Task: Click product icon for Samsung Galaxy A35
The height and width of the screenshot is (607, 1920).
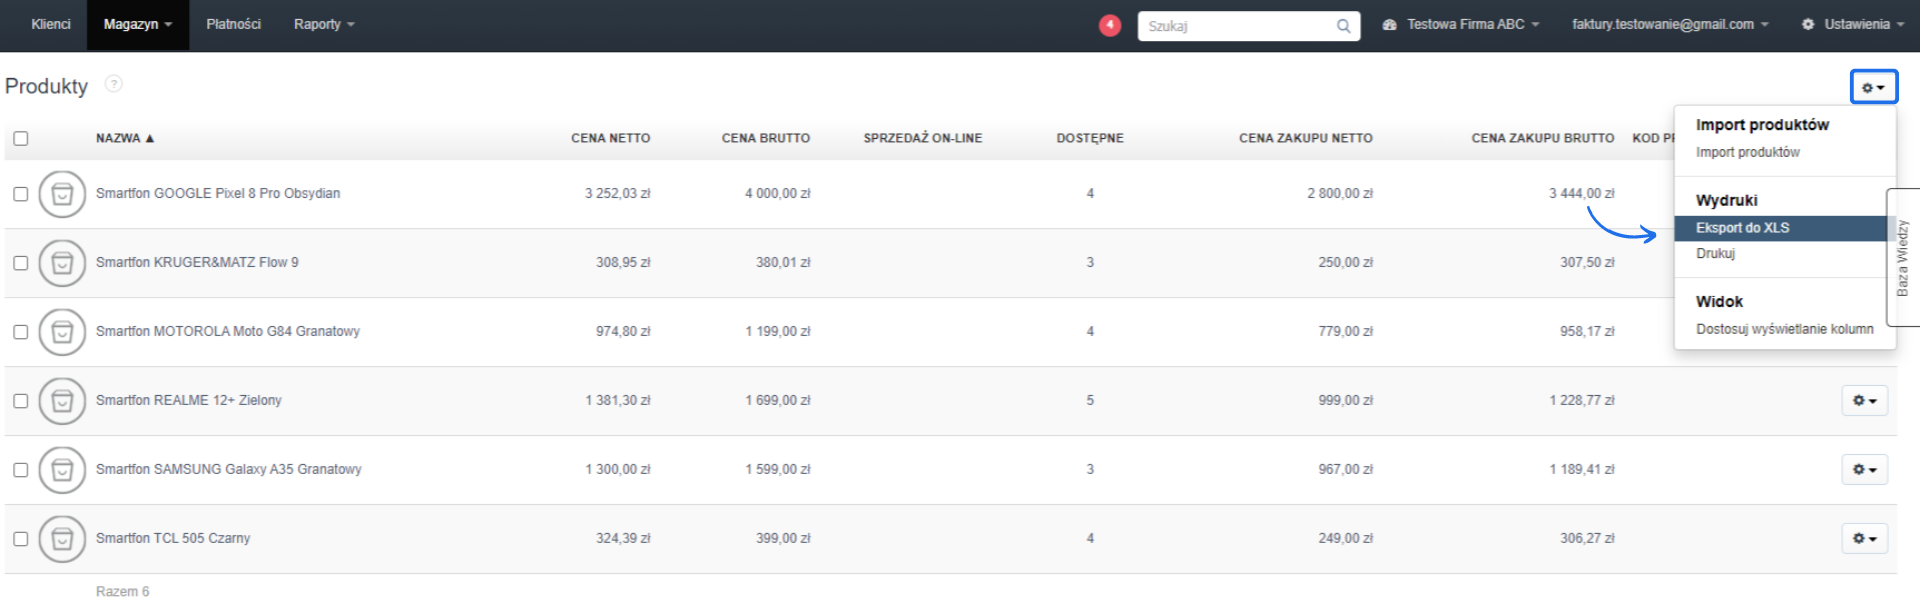Action: 62,470
